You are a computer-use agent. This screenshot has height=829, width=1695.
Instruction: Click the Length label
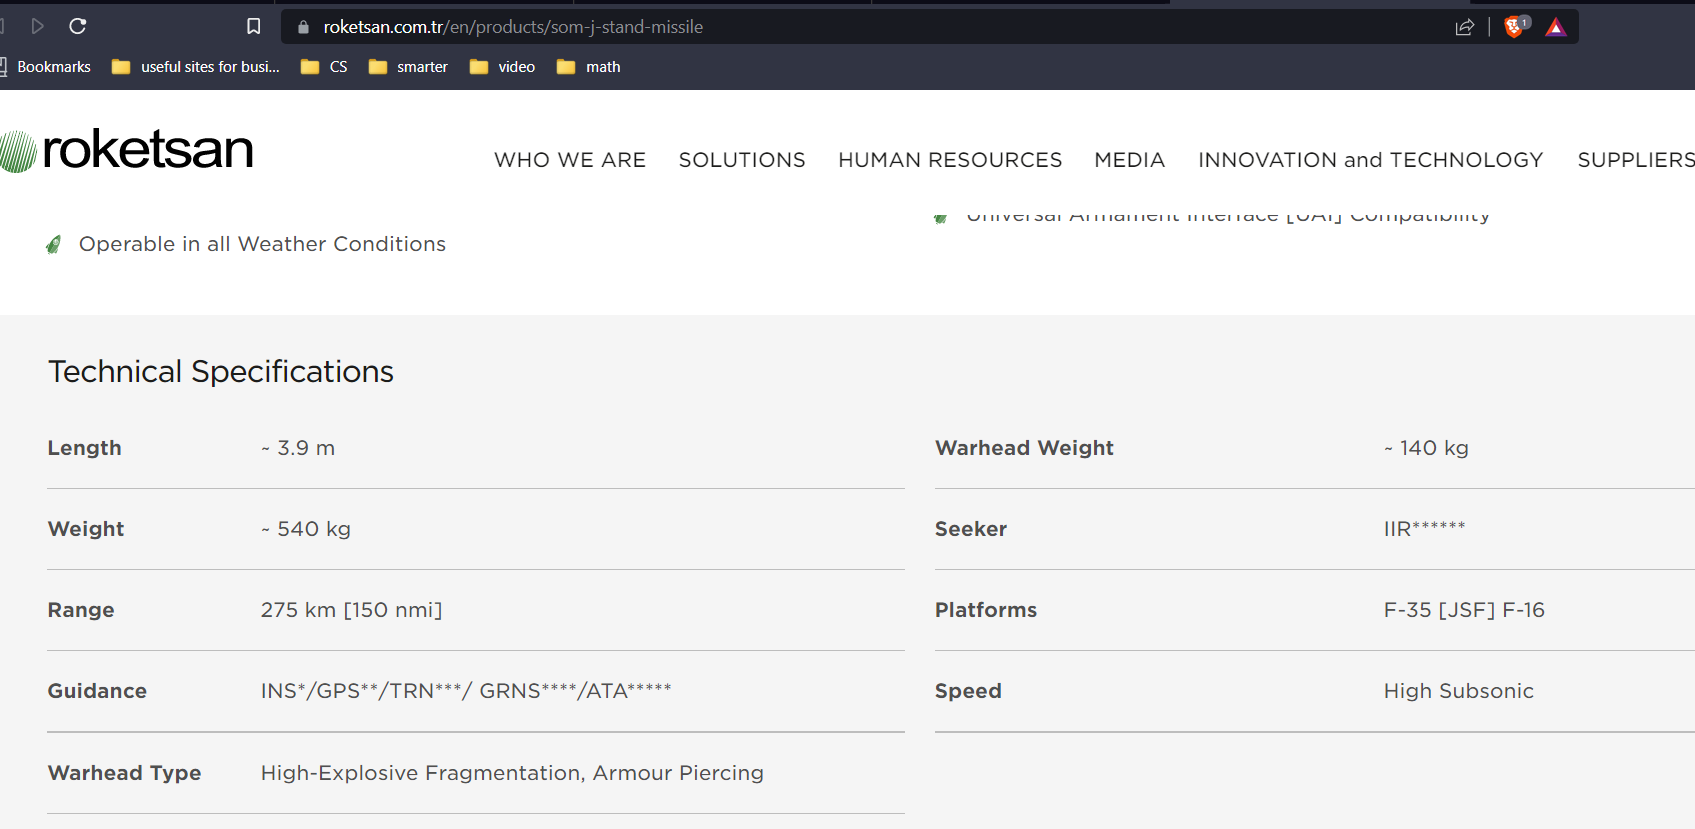(85, 448)
